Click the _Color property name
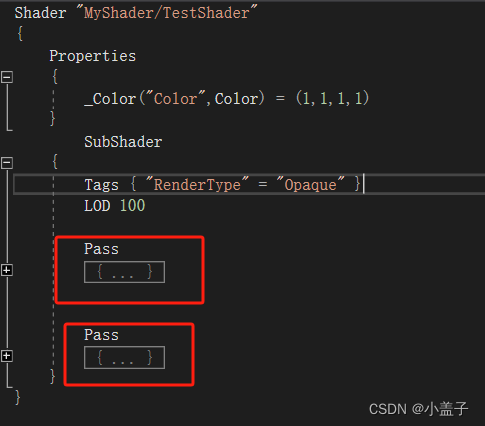The image size is (485, 426). [x=110, y=99]
